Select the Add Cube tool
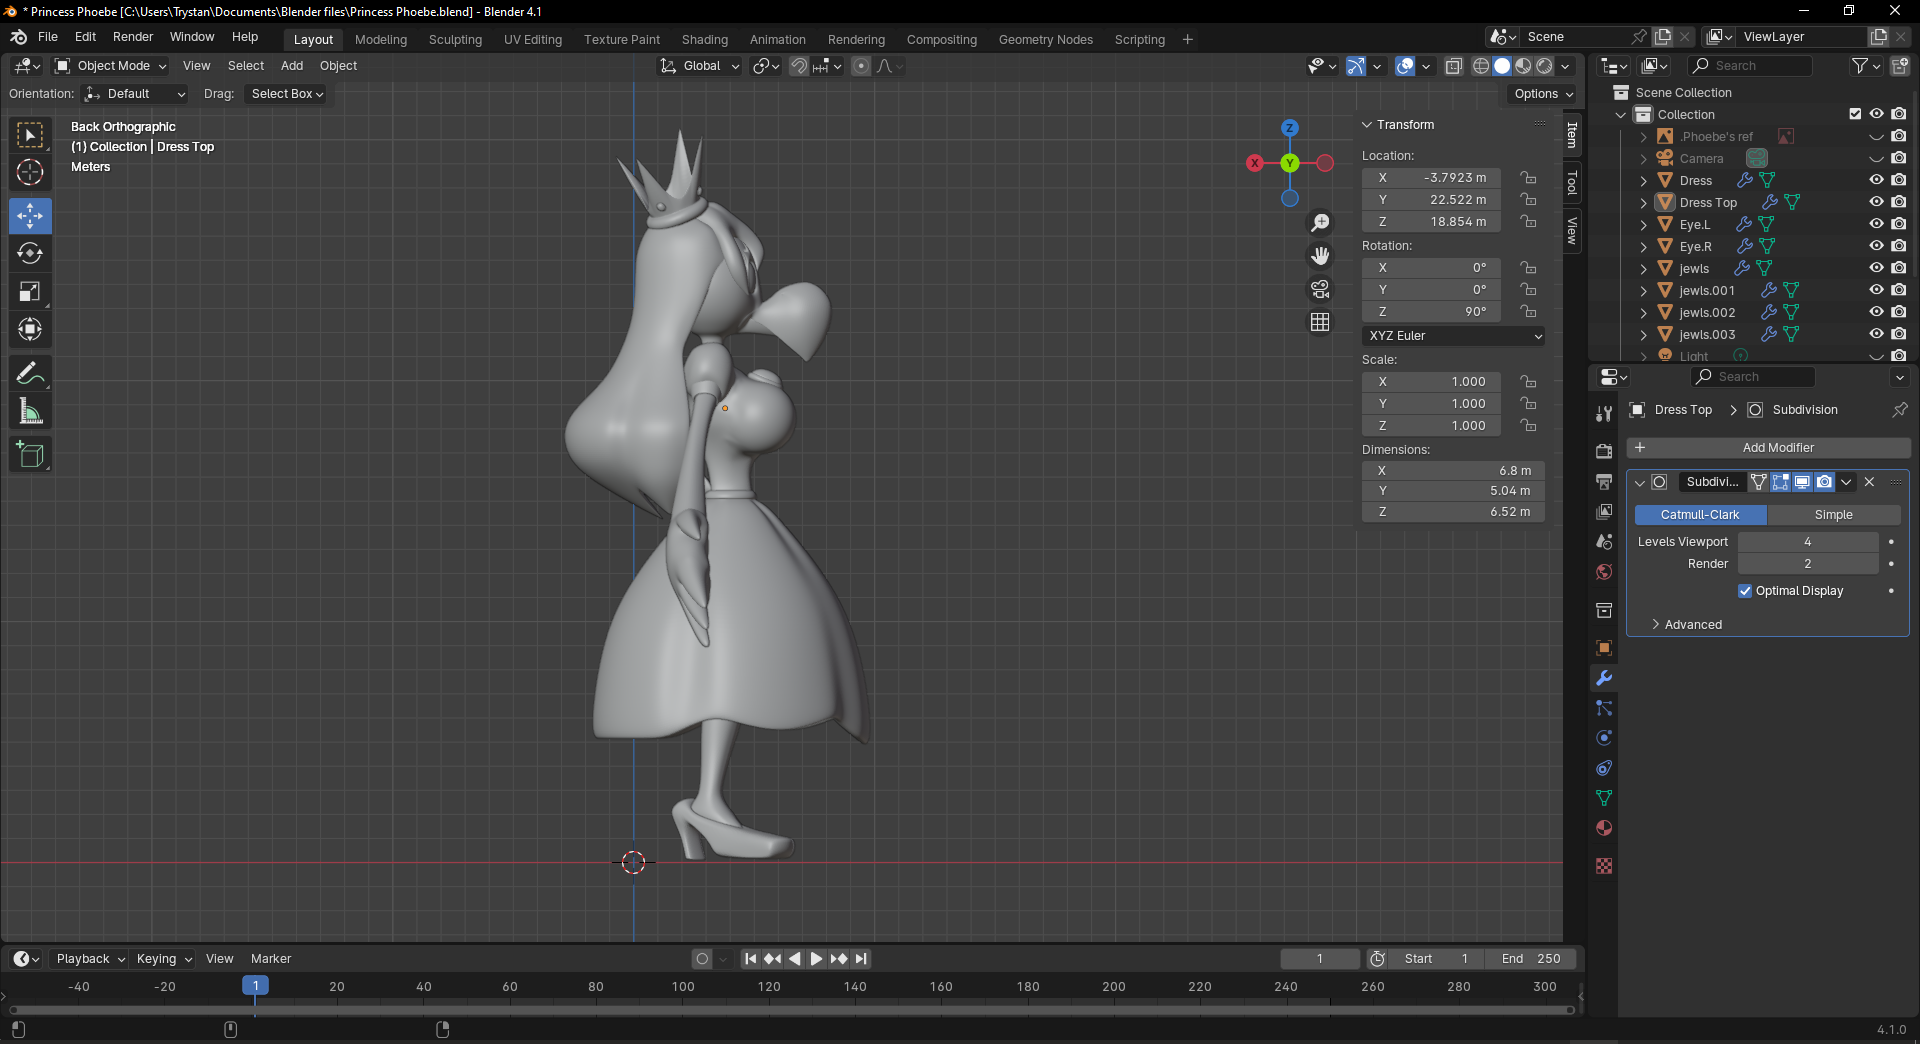Viewport: 1920px width, 1044px height. click(x=30, y=455)
